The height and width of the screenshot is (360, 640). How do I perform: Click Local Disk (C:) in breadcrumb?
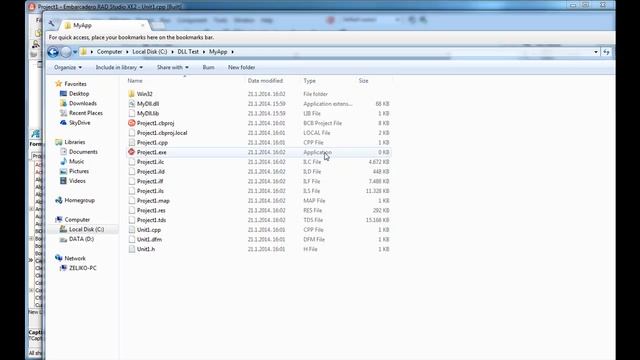click(x=150, y=52)
